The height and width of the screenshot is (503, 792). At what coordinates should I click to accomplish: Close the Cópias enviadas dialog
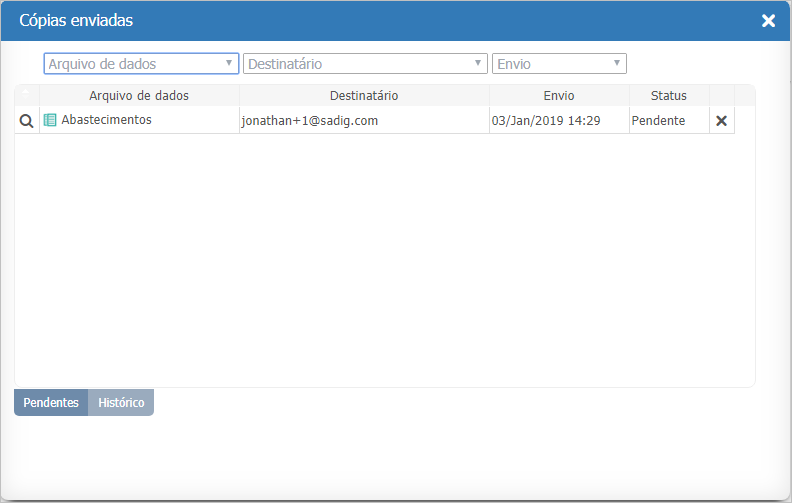point(768,21)
